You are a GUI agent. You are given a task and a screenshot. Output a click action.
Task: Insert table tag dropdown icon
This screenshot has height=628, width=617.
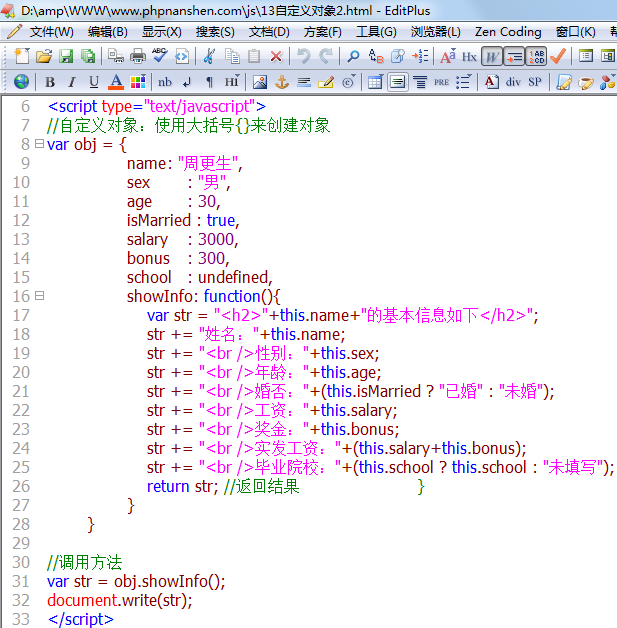376,82
